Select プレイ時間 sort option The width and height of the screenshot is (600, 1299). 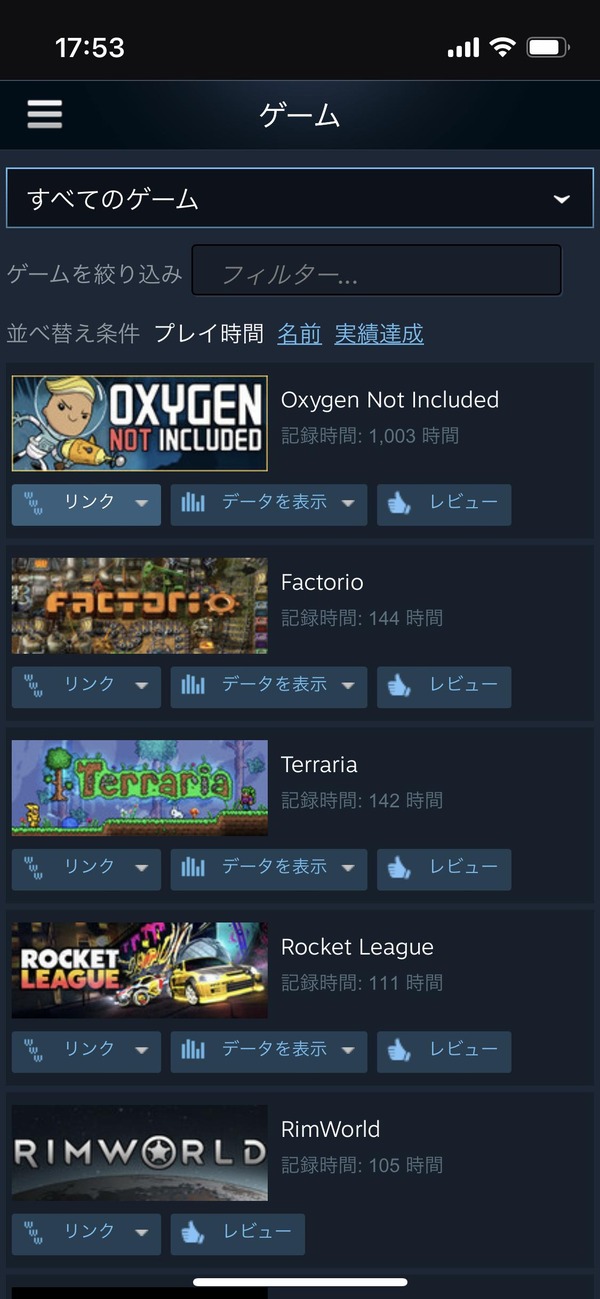[x=209, y=334]
